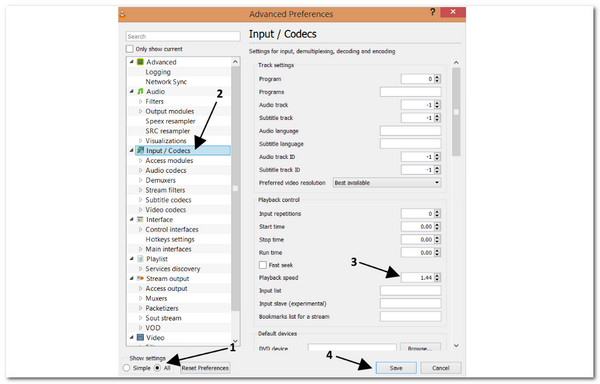The width and height of the screenshot is (600, 384).
Task: Click the Subtitle language text field
Action: (x=410, y=144)
